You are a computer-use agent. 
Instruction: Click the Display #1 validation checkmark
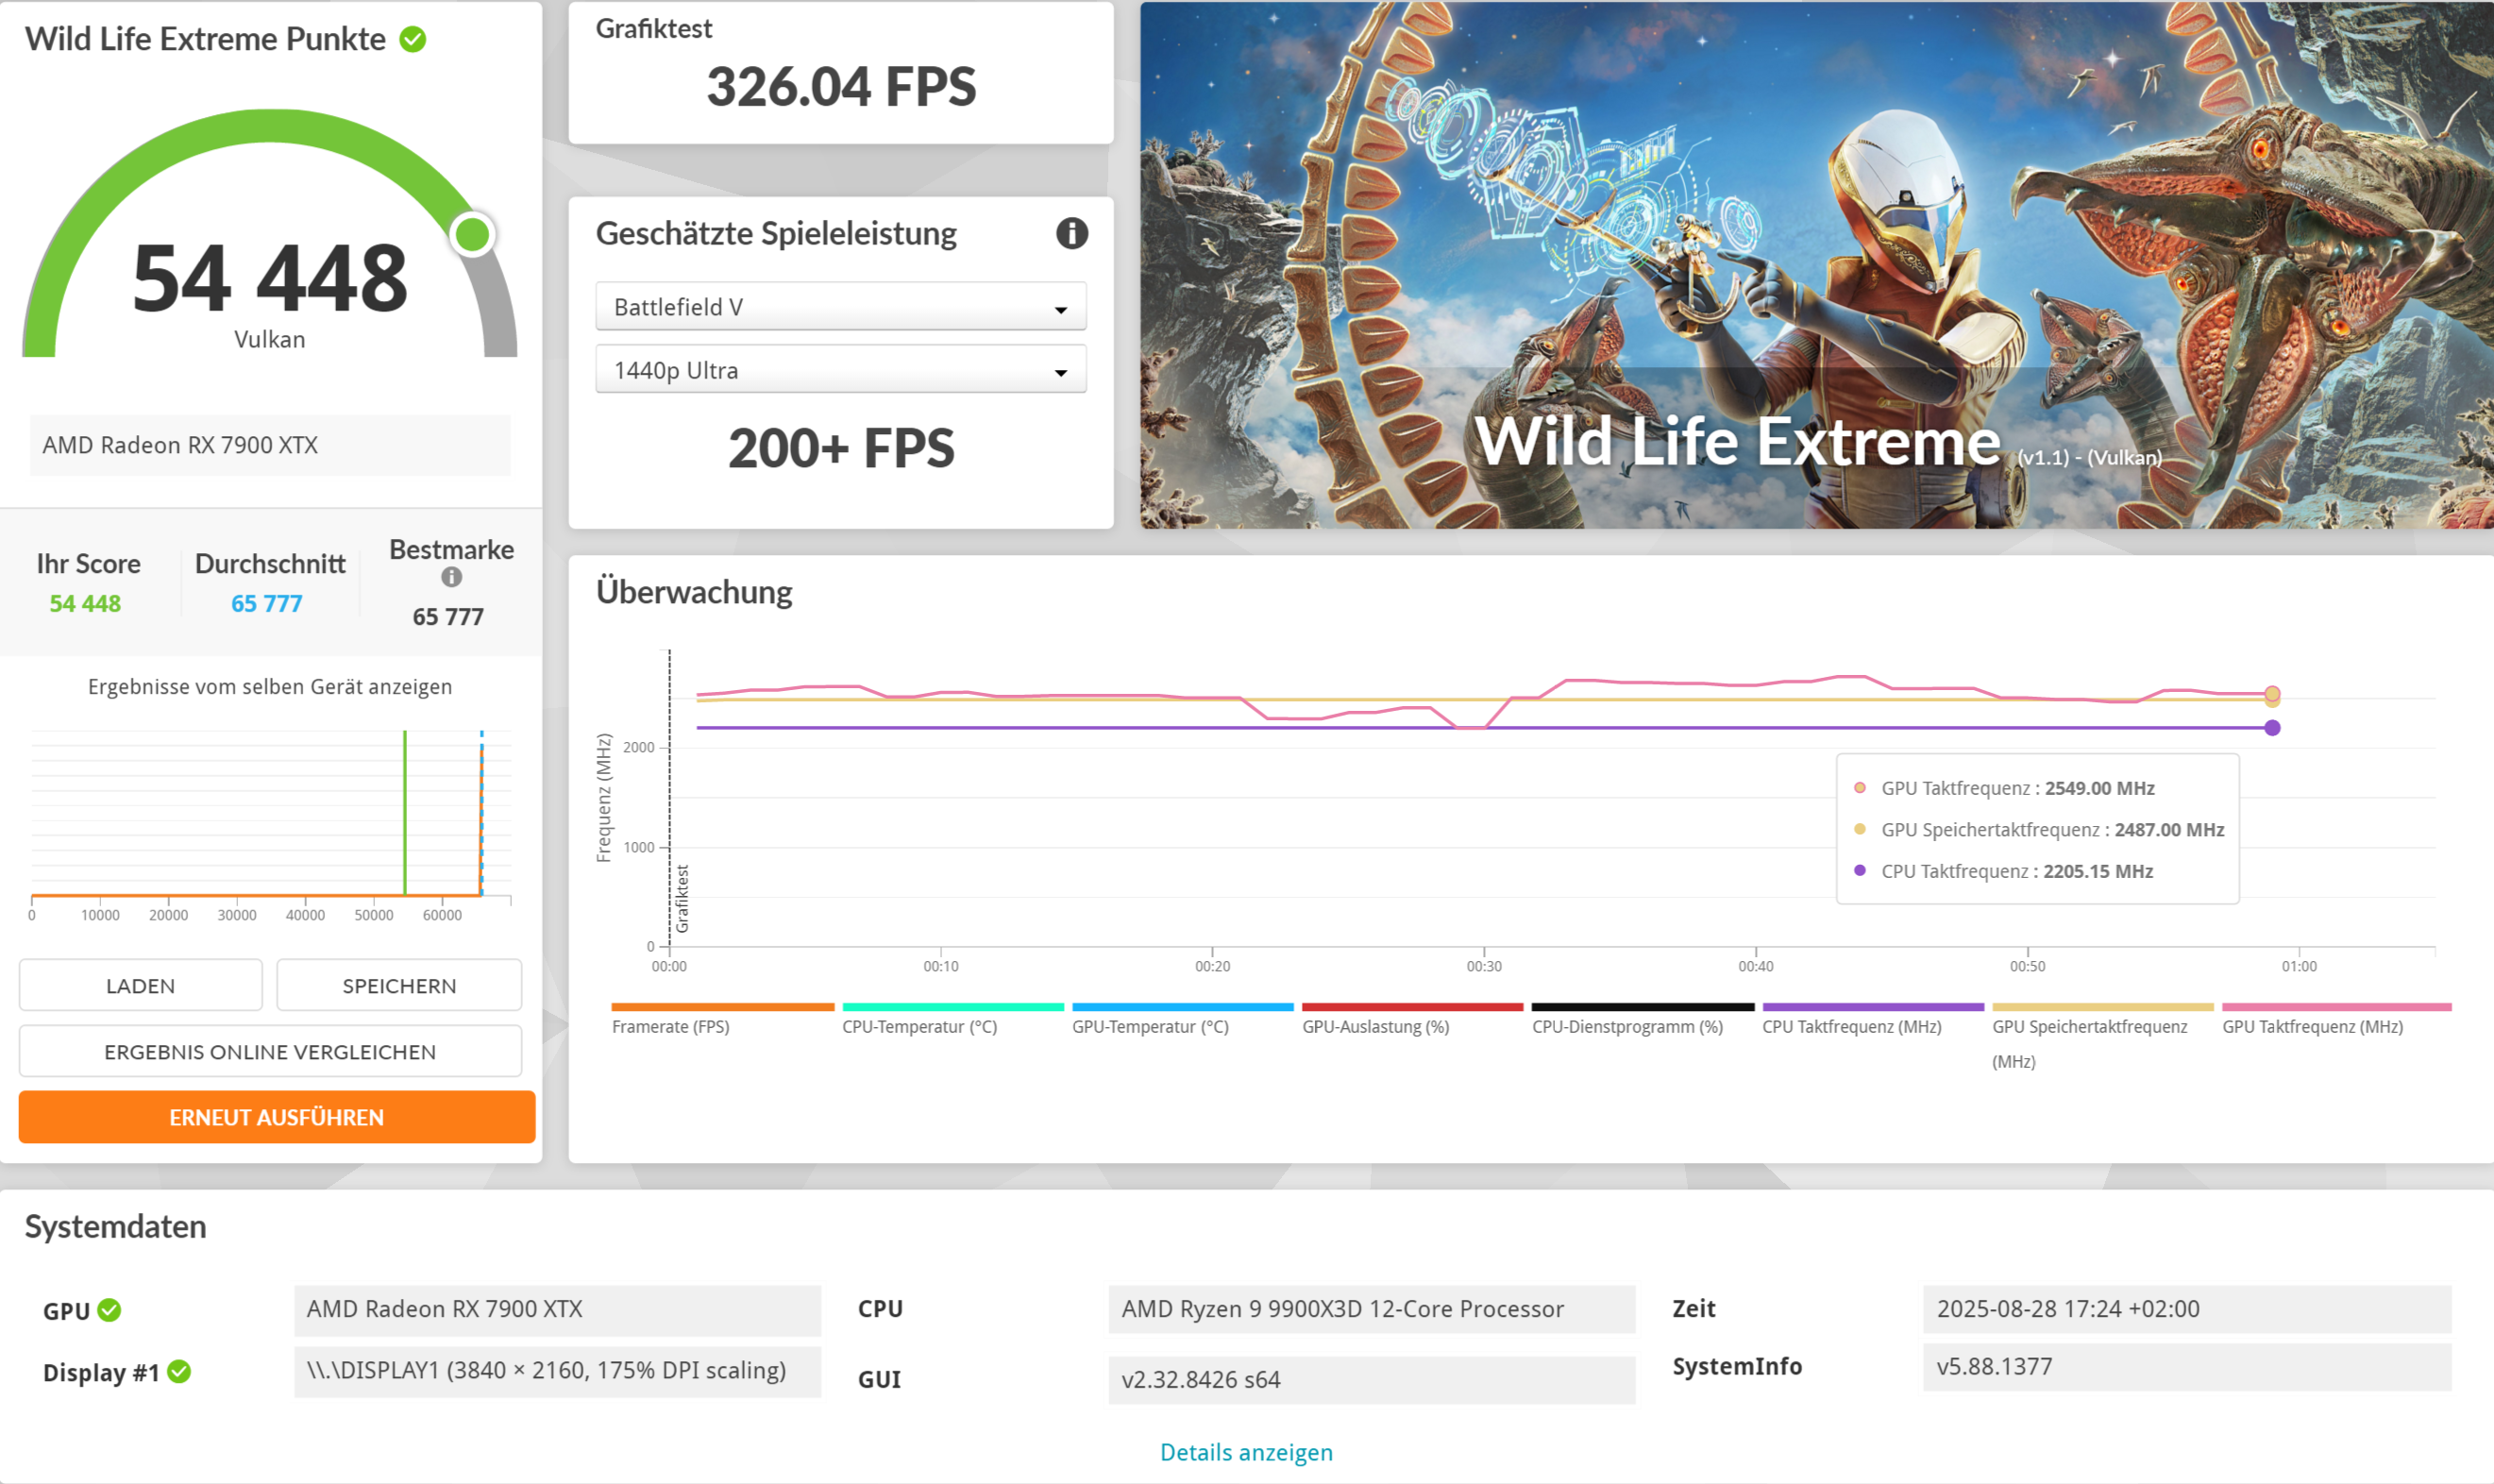(179, 1371)
